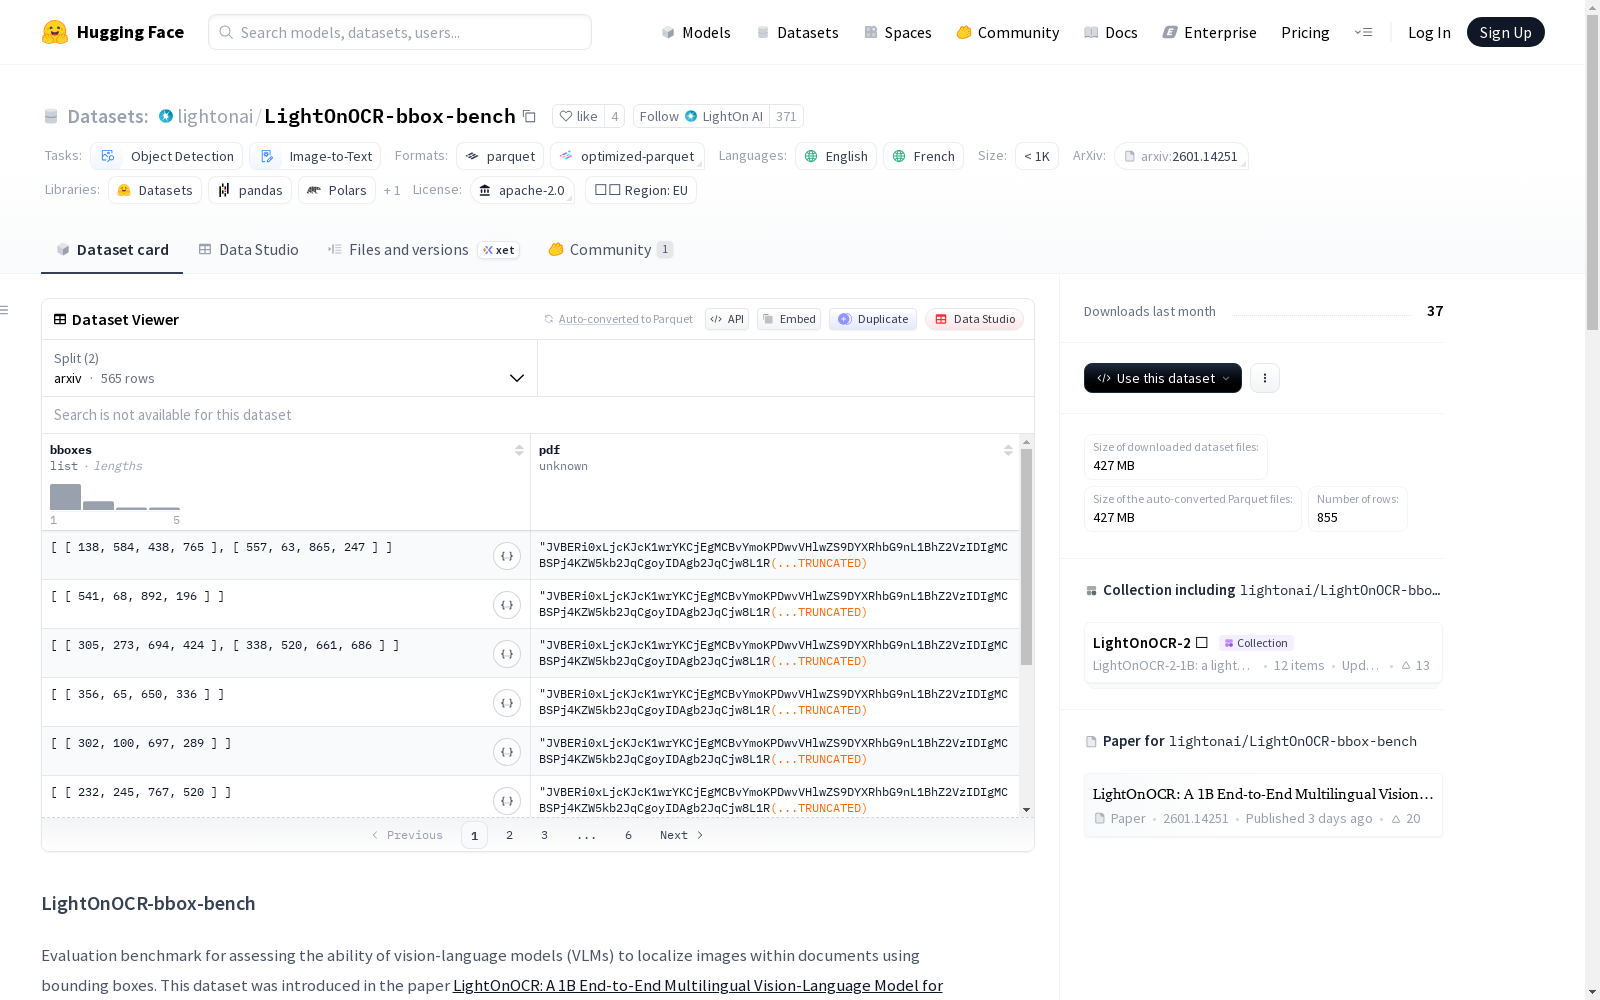Click the lightonai organization avatar icon
Viewport: 1600px width, 1000px height.
[166, 116]
